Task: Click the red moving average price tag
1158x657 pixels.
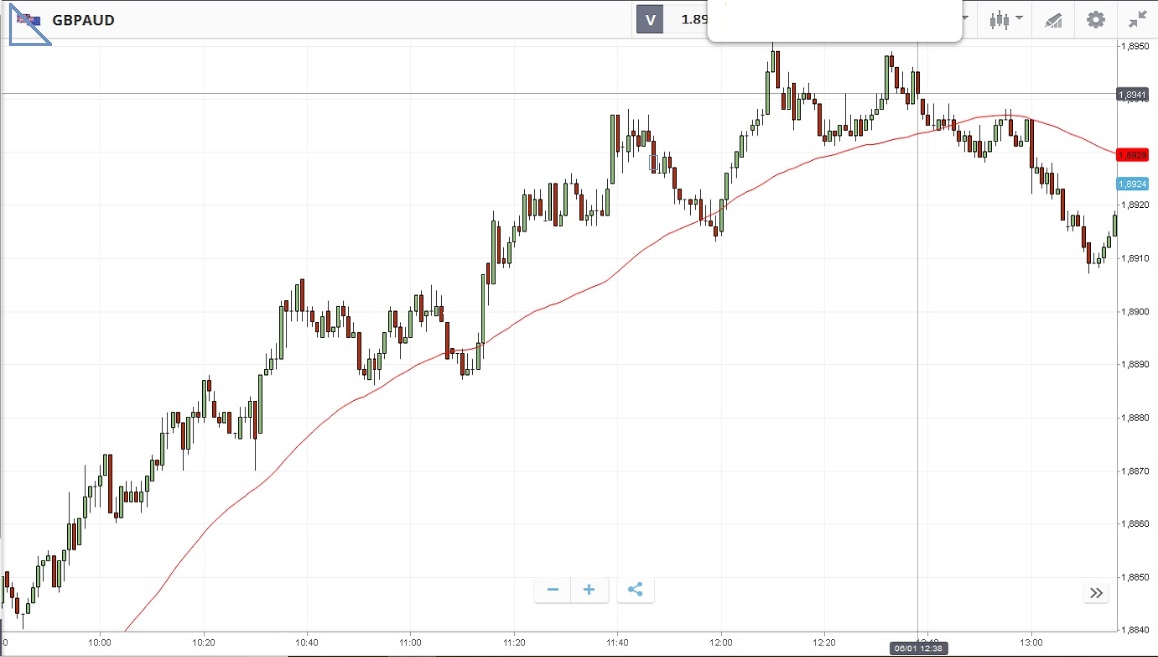Action: pyautogui.click(x=1133, y=155)
